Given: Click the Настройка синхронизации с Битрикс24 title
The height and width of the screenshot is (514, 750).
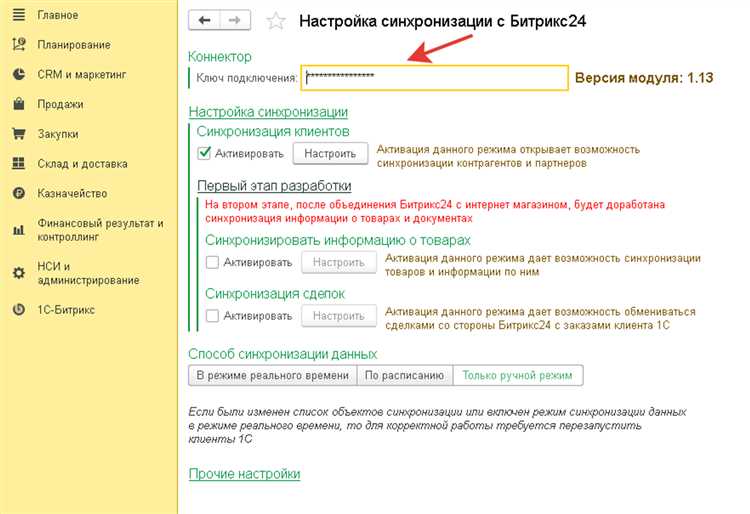Looking at the screenshot, I should tap(442, 21).
